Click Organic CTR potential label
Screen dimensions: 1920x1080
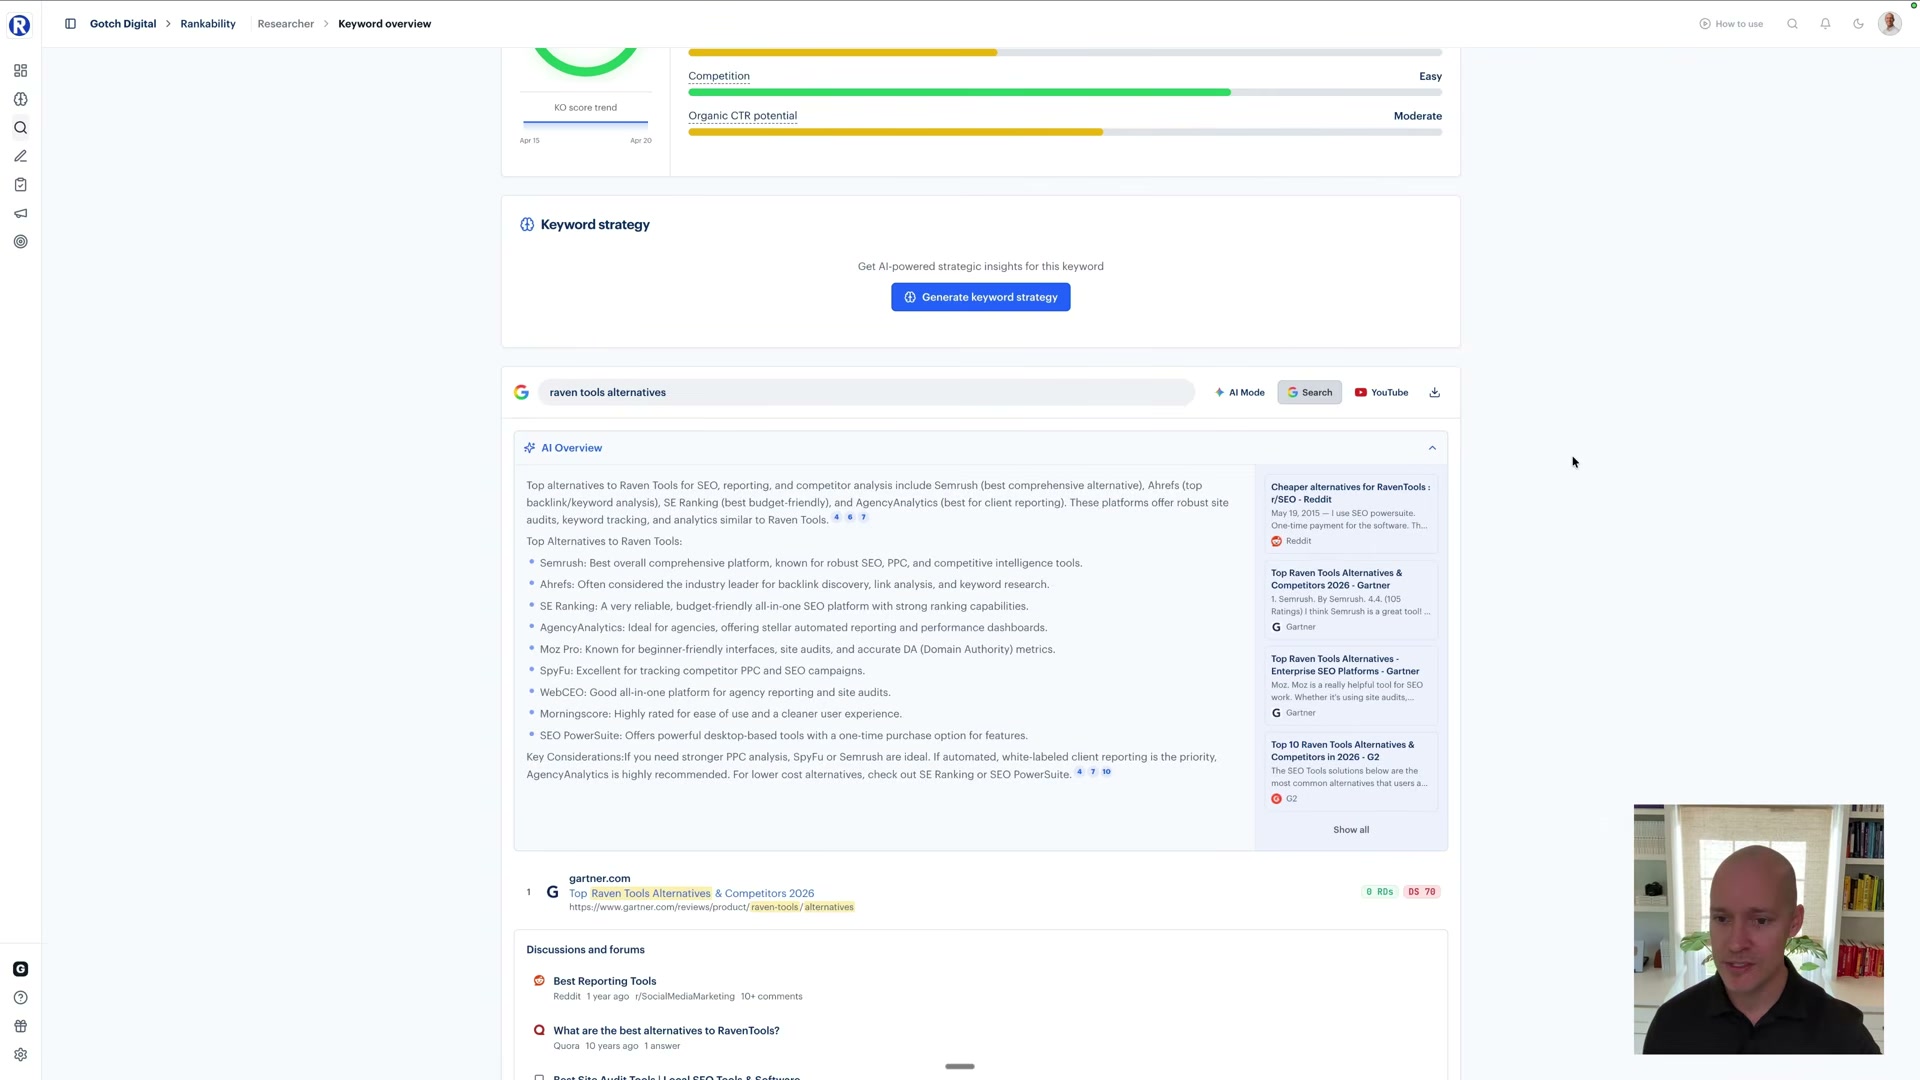742,116
